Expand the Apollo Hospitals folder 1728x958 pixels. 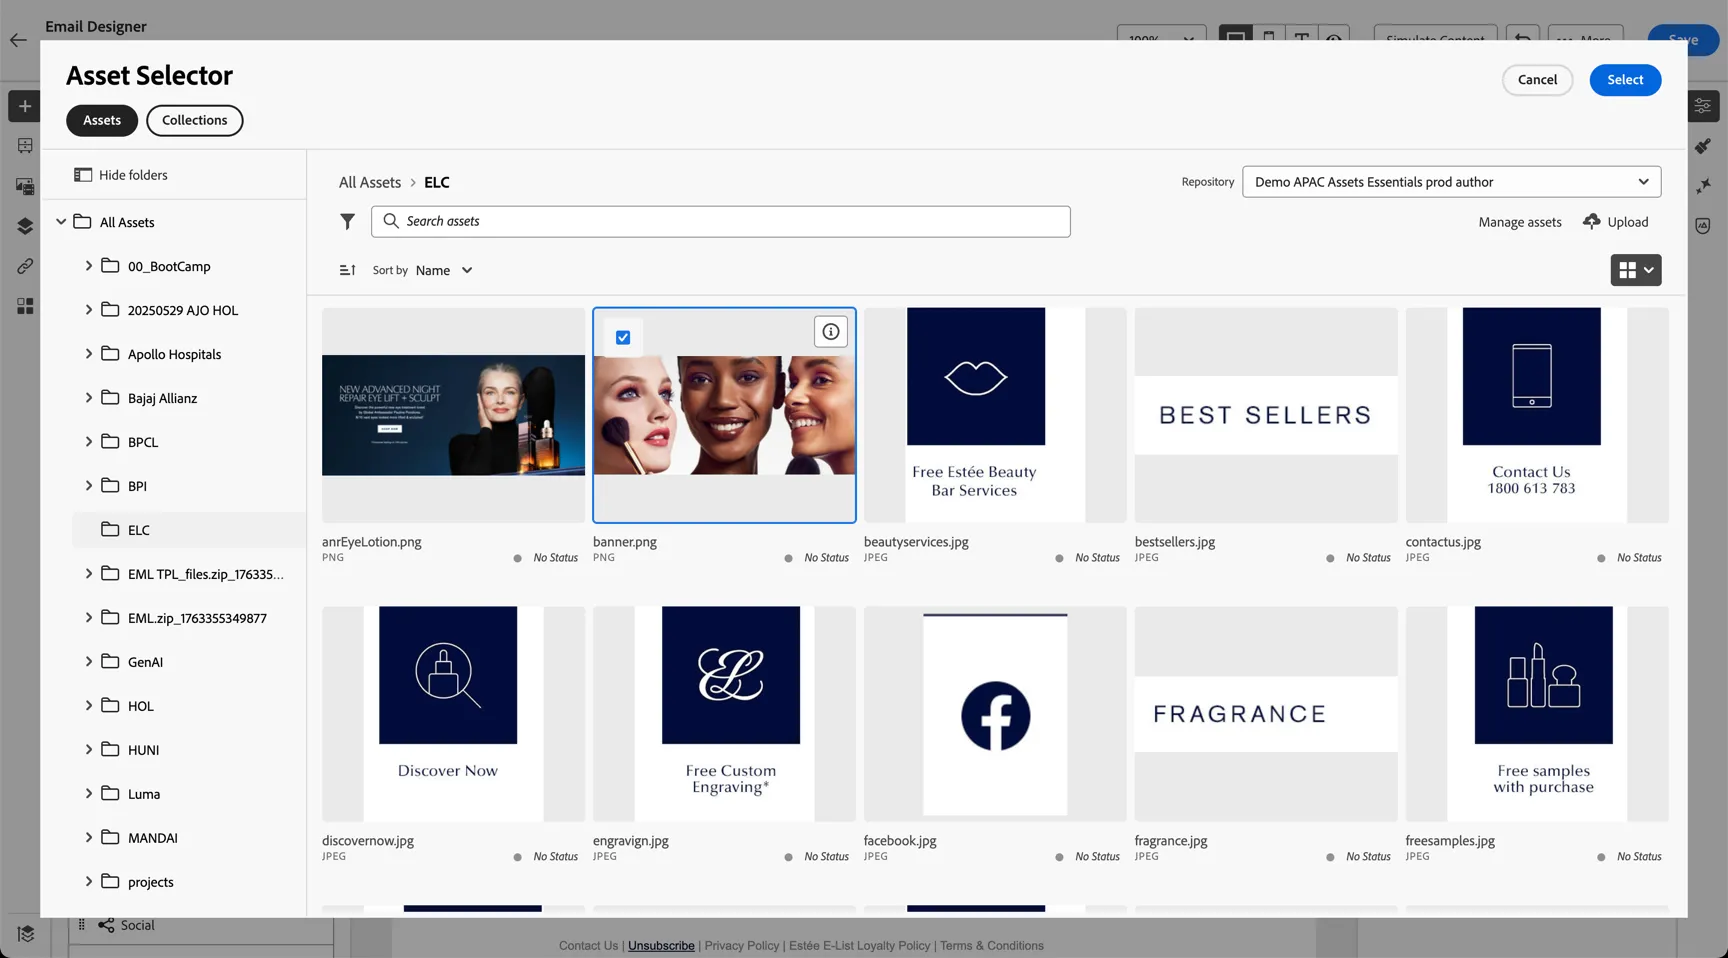(x=89, y=354)
